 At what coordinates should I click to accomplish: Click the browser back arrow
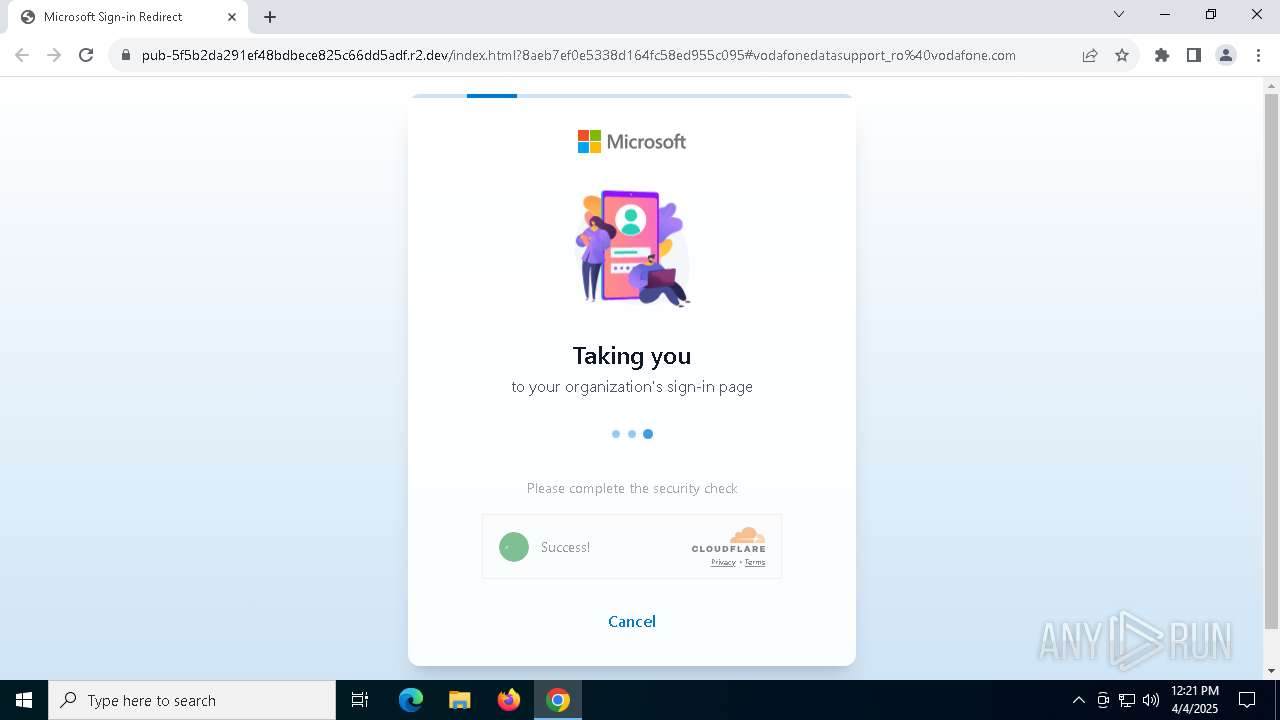click(x=22, y=55)
